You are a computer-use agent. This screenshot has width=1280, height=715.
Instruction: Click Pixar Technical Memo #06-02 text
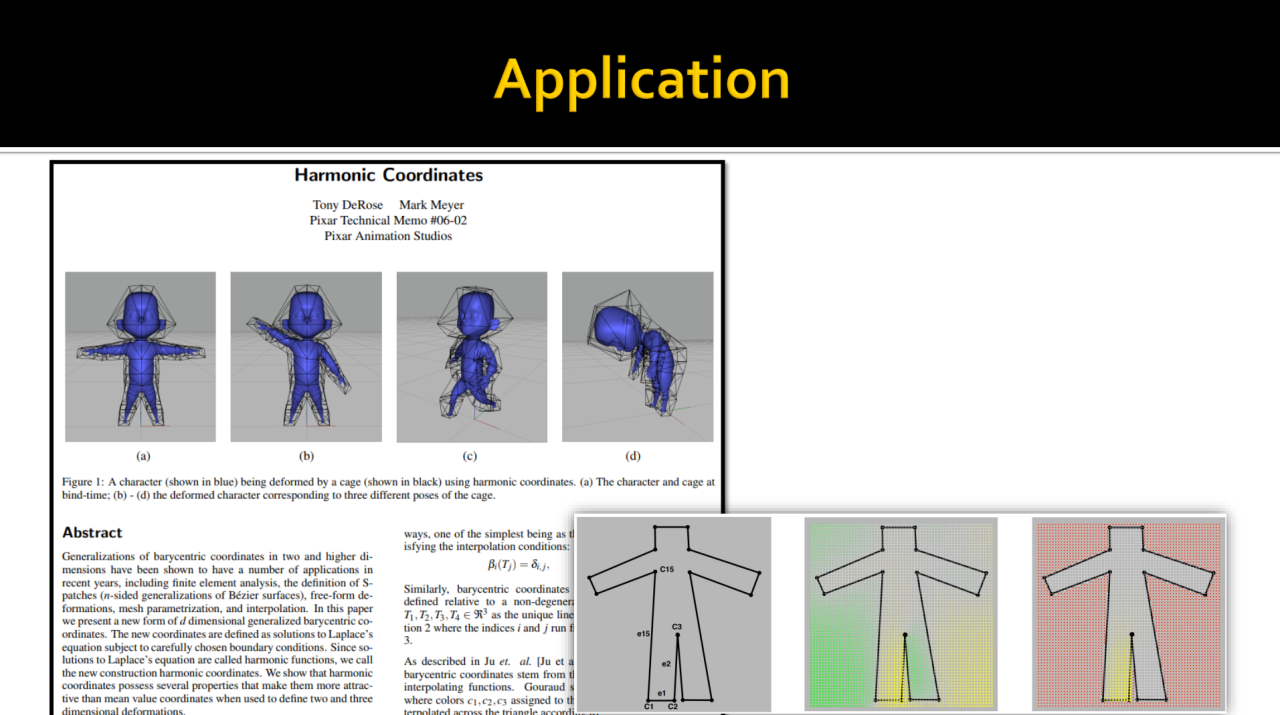(x=388, y=220)
